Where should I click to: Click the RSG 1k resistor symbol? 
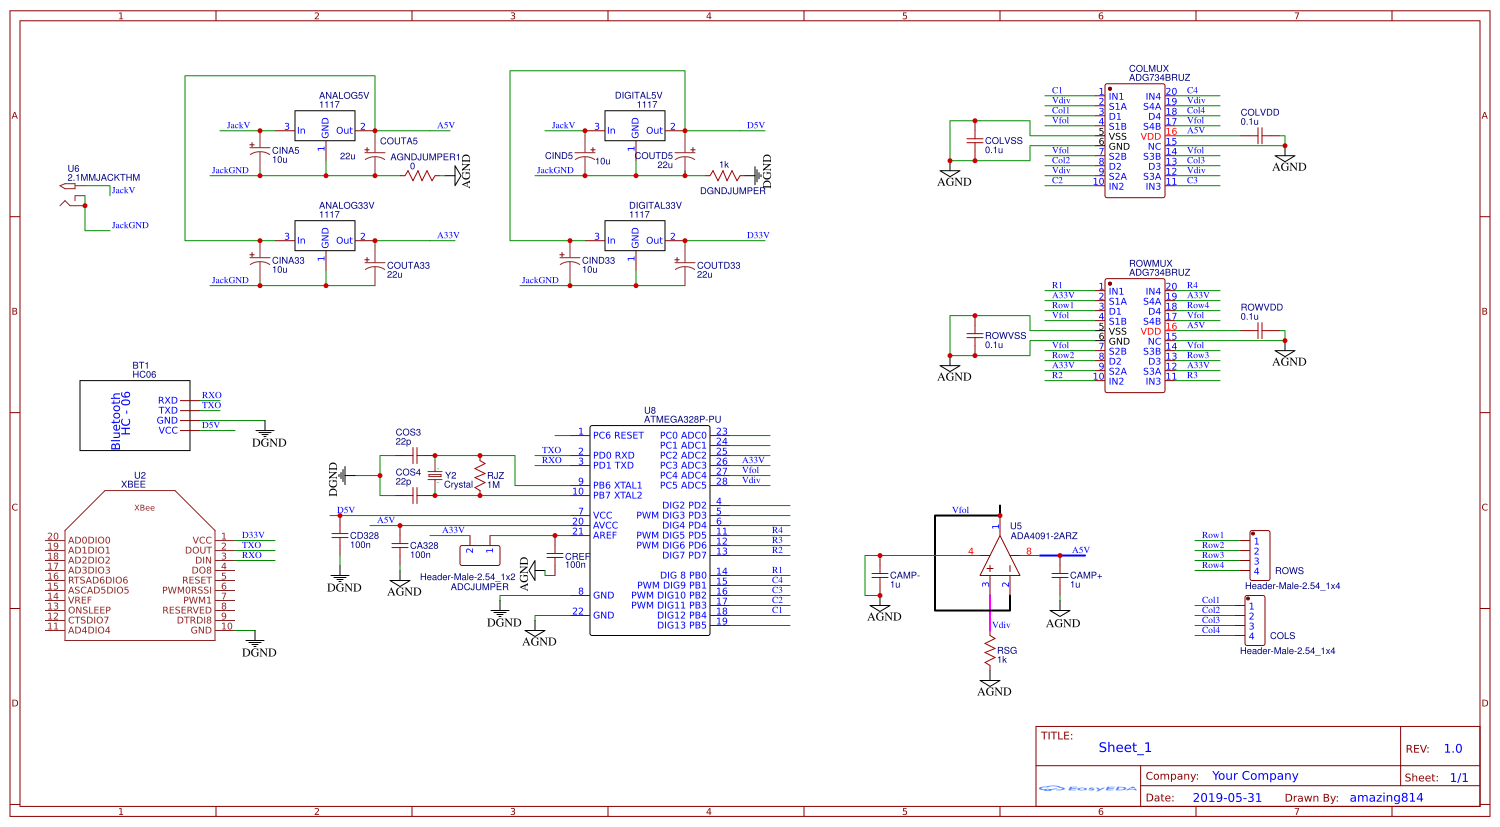pos(990,655)
